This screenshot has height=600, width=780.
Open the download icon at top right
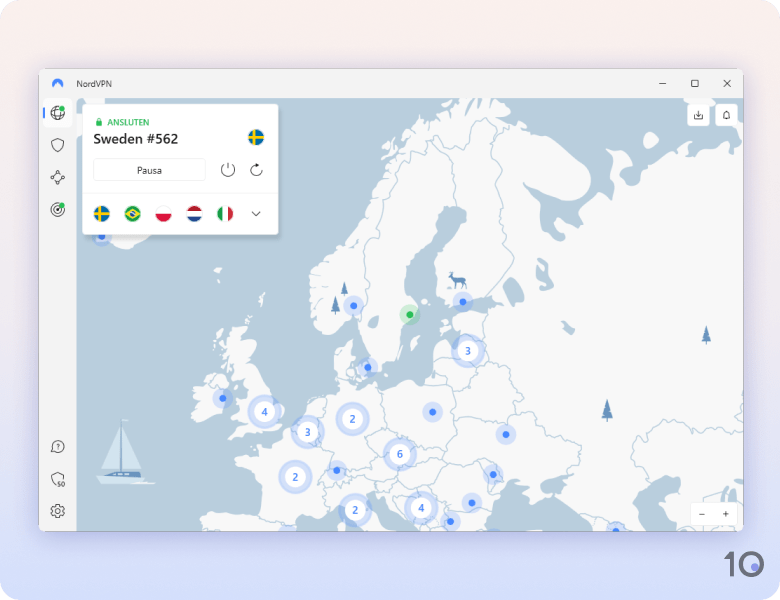click(x=698, y=115)
